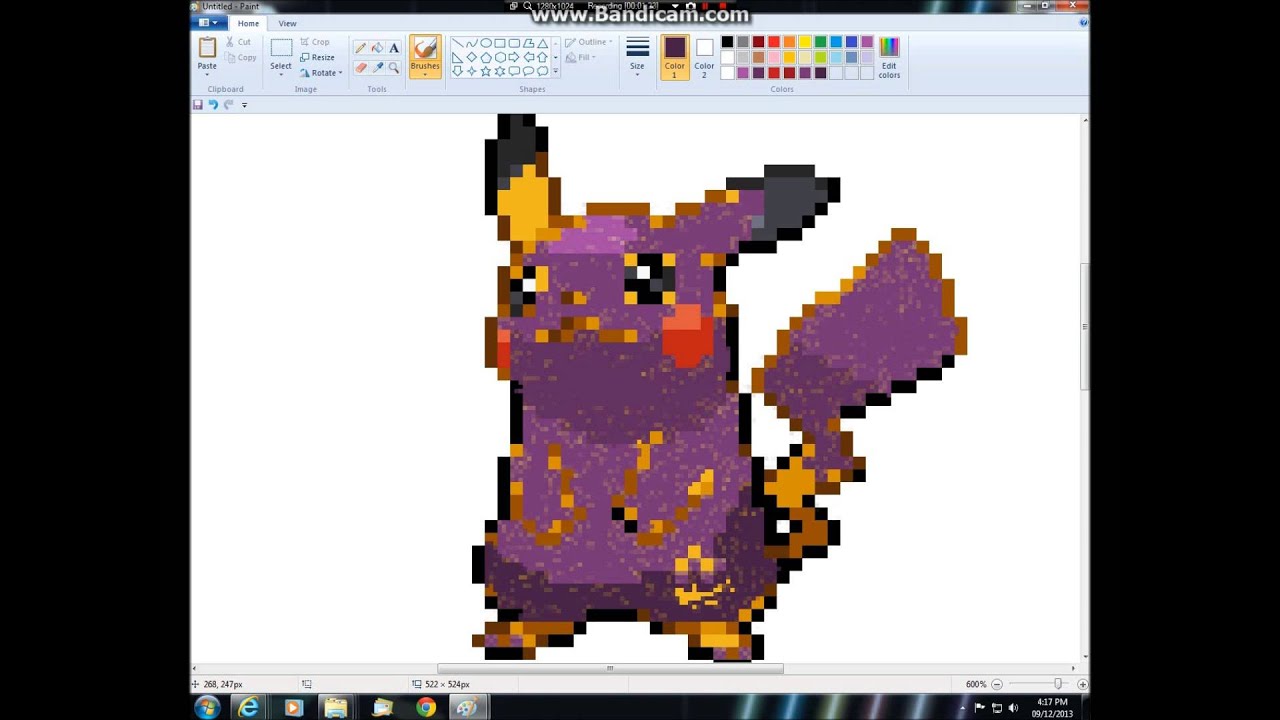Viewport: 1280px width, 720px height.
Task: Choose the Pentagon shape
Action: coord(486,57)
